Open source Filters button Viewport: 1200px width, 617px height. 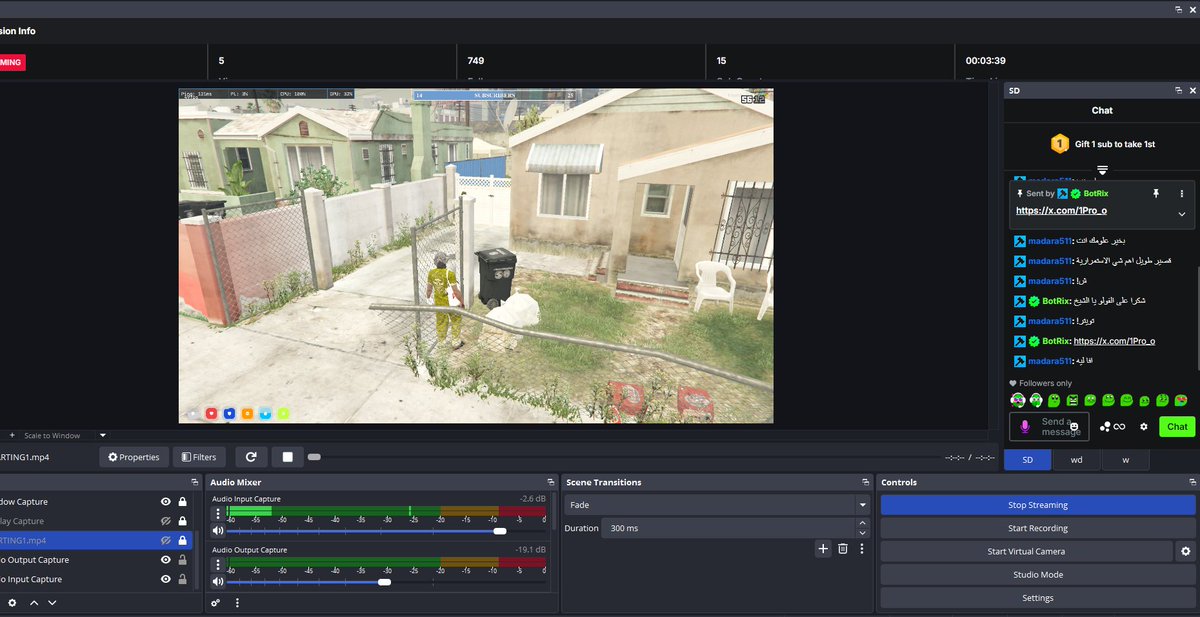tap(199, 457)
